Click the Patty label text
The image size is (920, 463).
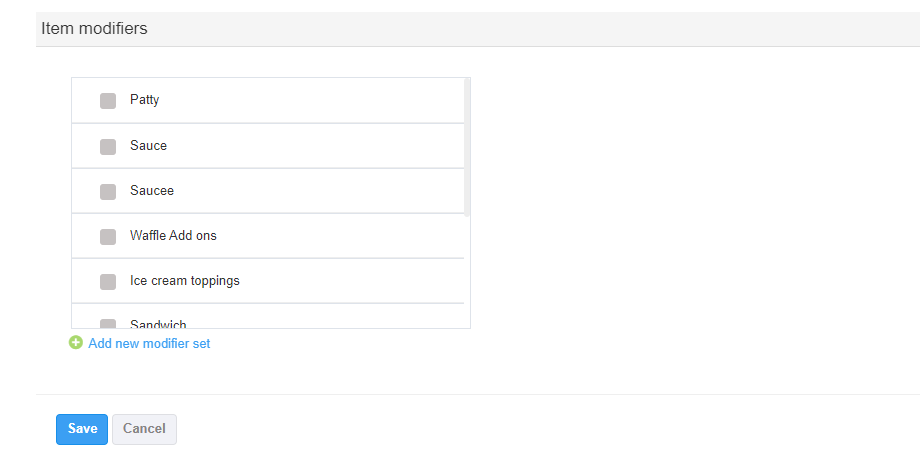[144, 100]
